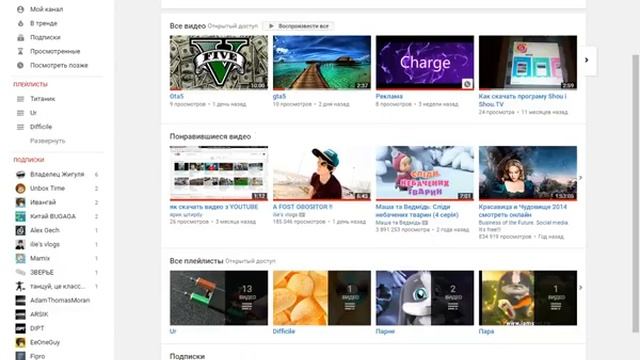Image resolution: width=640 pixels, height=360 pixels.
Task: Open the Difficile playlist title under thumbnail
Action: tap(284, 331)
